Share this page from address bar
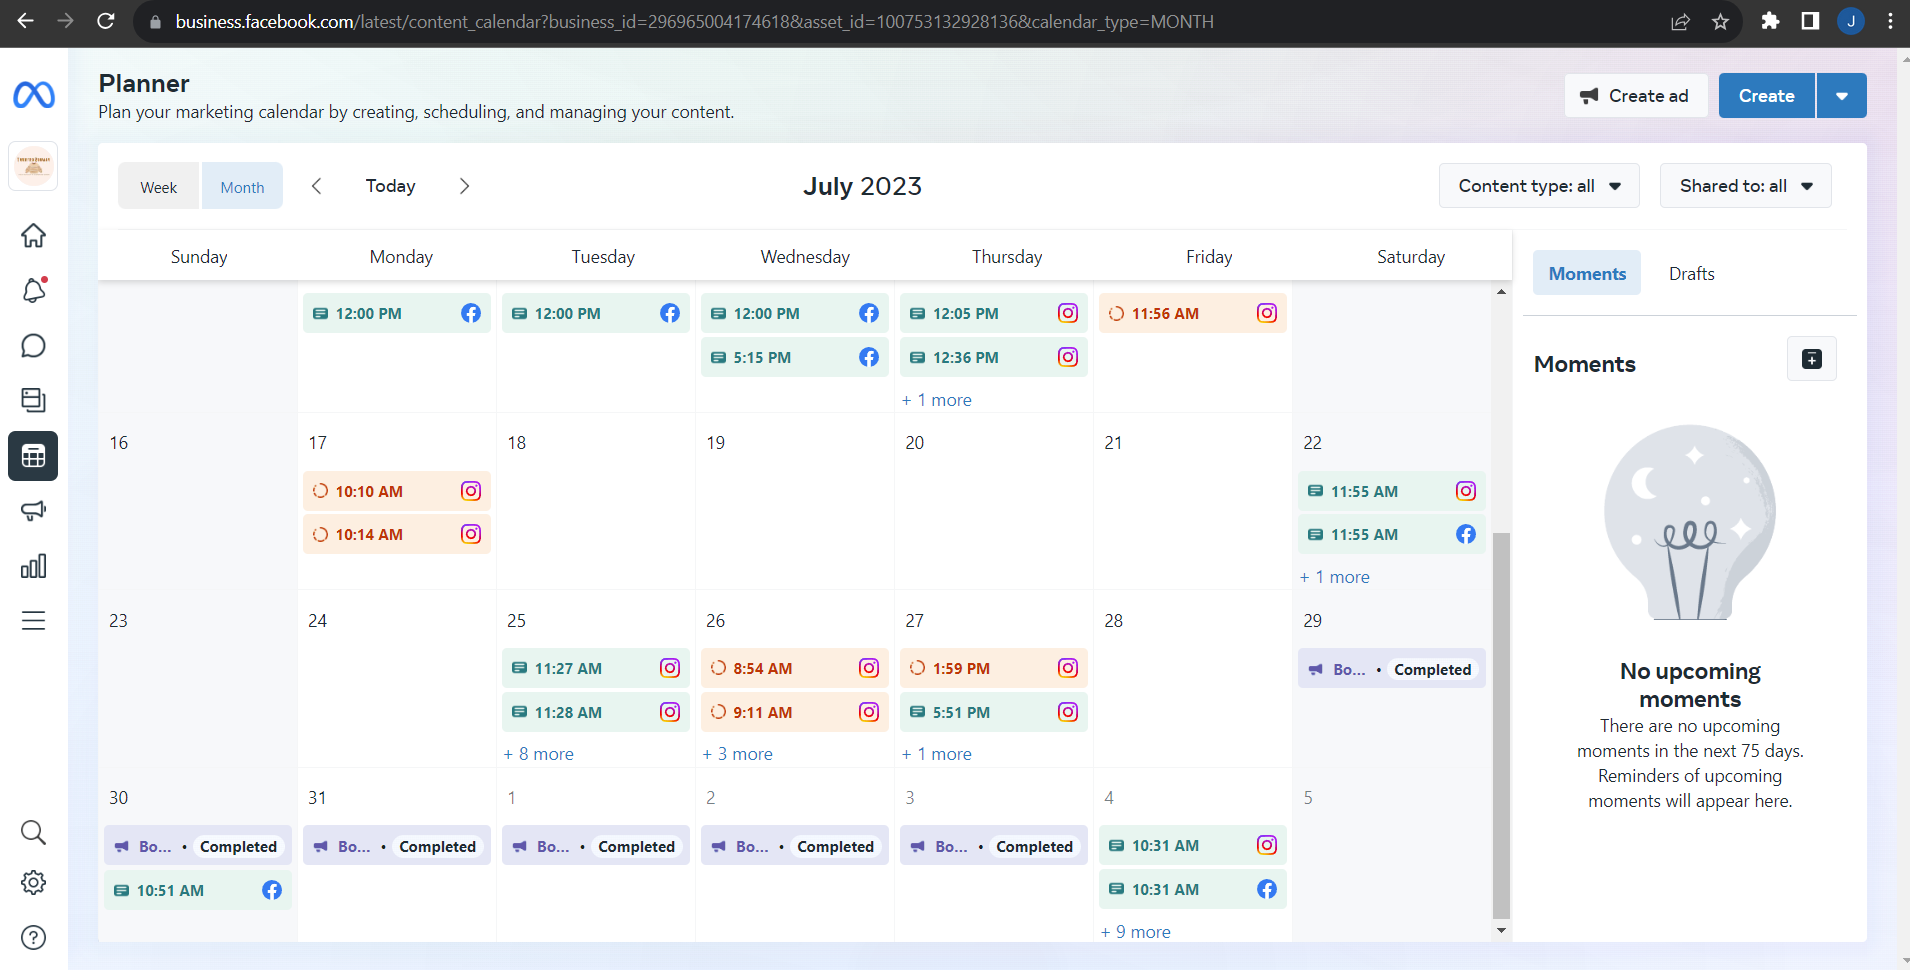The image size is (1910, 970). 1681,21
